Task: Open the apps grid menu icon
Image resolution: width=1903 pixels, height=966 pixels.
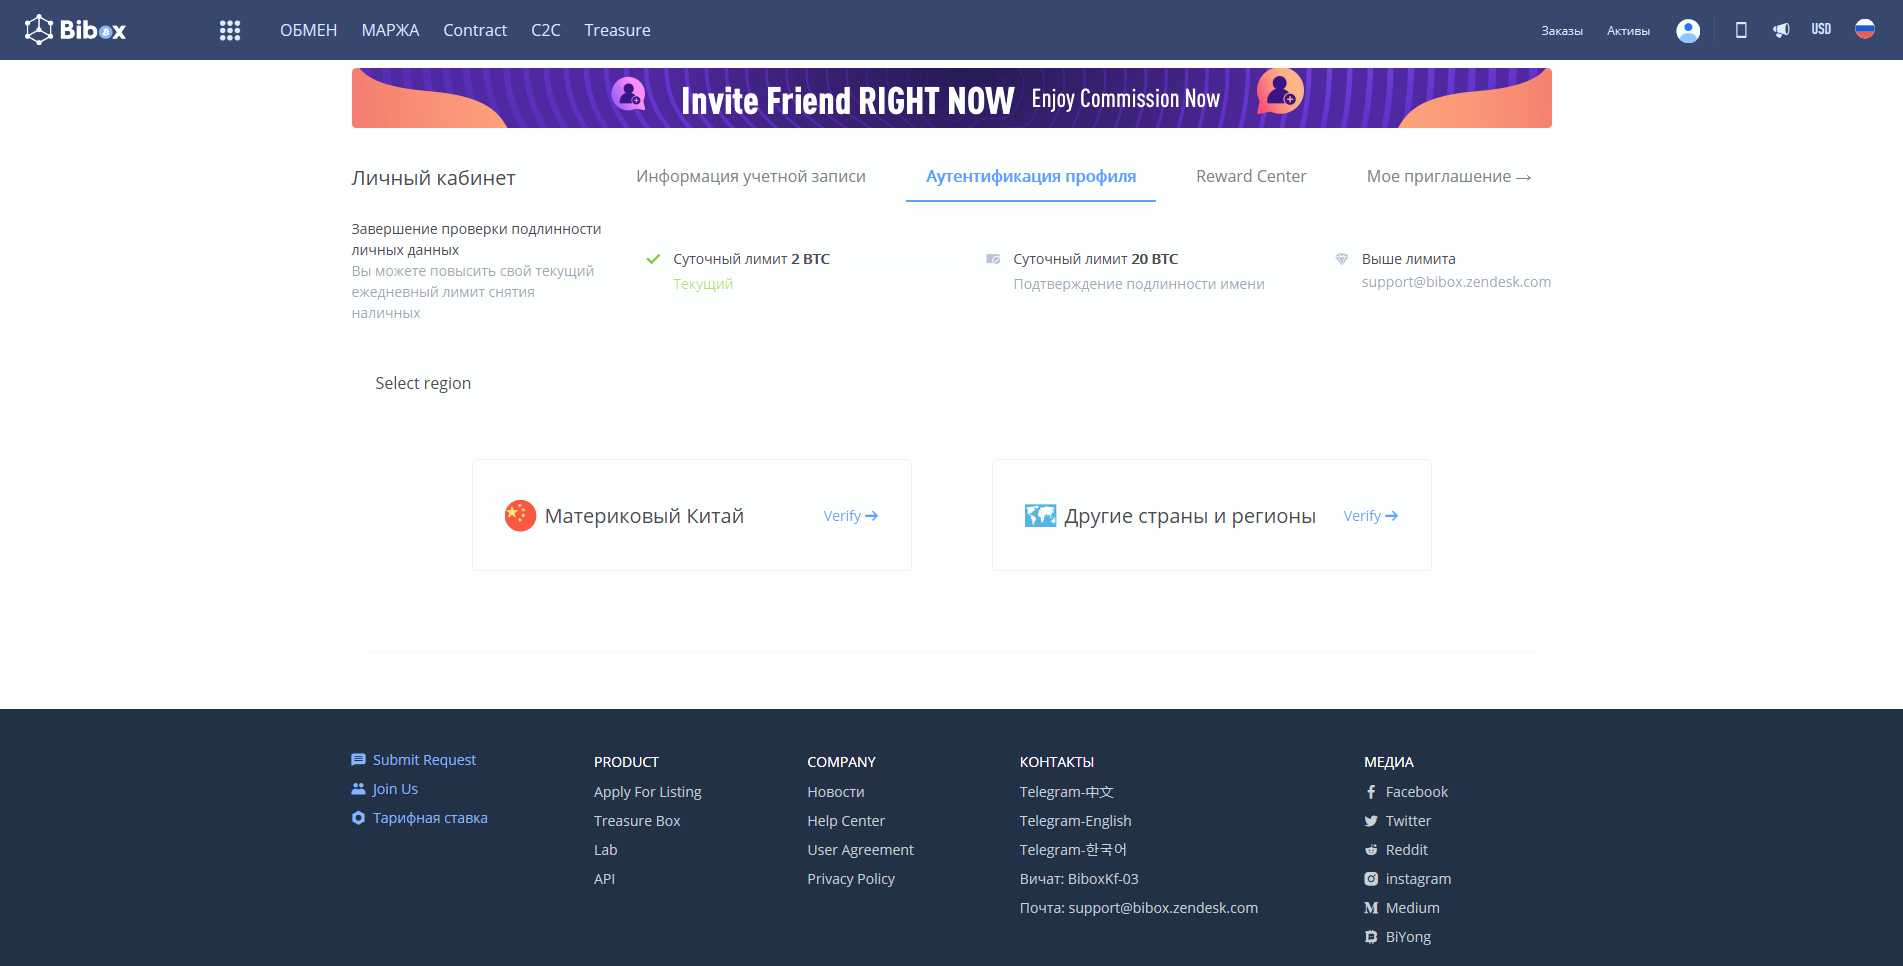Action: click(x=230, y=31)
